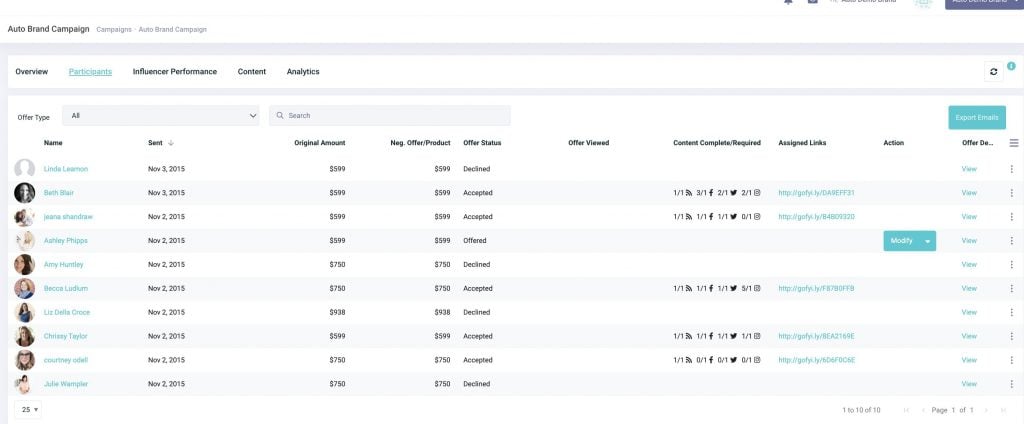The width and height of the screenshot is (1024, 424).
Task: Open courtney odell's assigned gofyi link
Action: [x=816, y=360]
